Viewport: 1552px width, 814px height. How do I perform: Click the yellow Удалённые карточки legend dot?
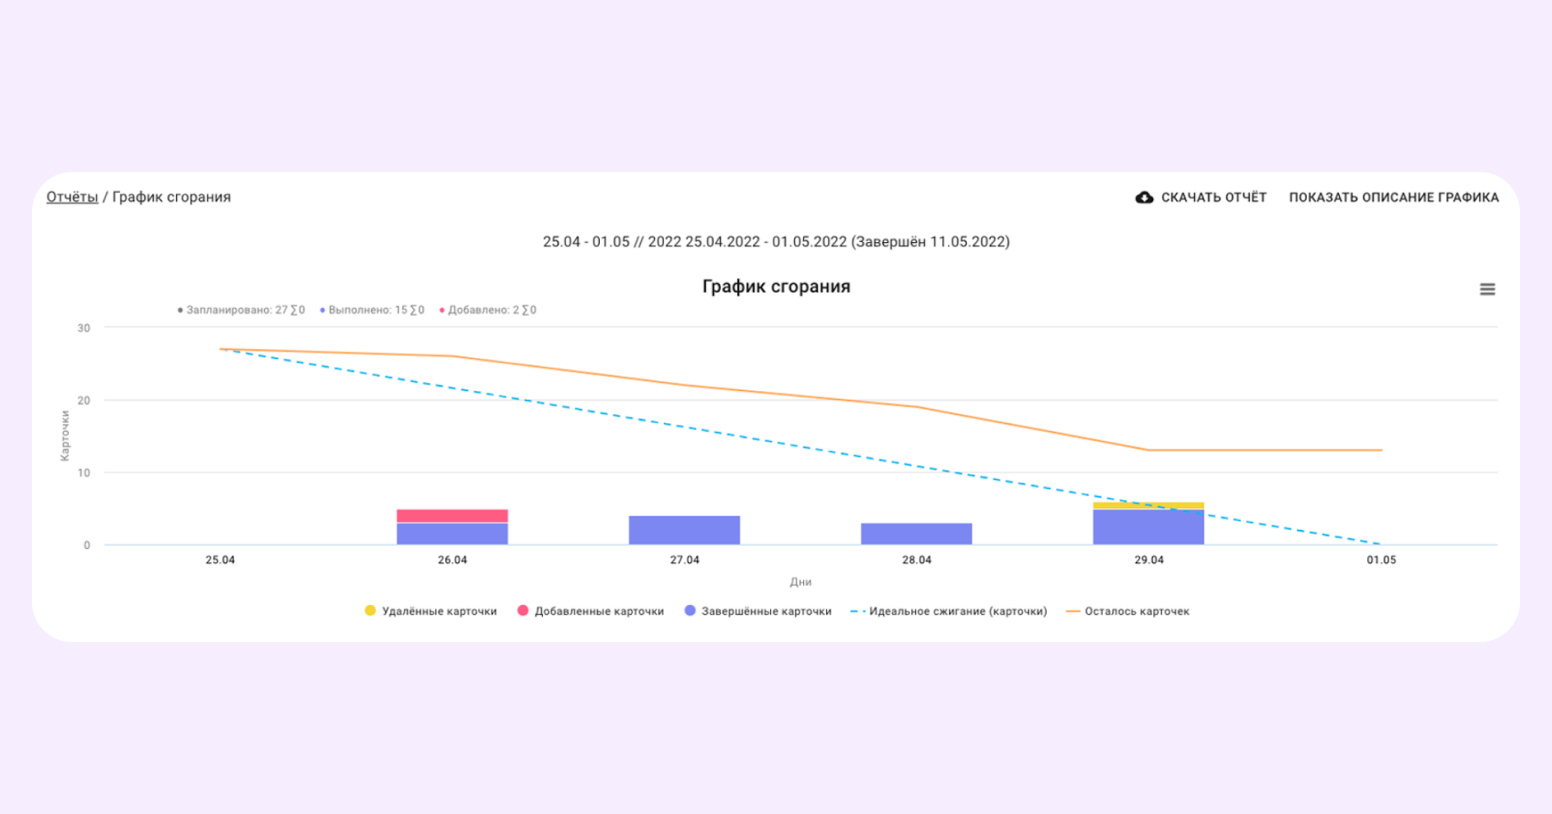coord(370,610)
